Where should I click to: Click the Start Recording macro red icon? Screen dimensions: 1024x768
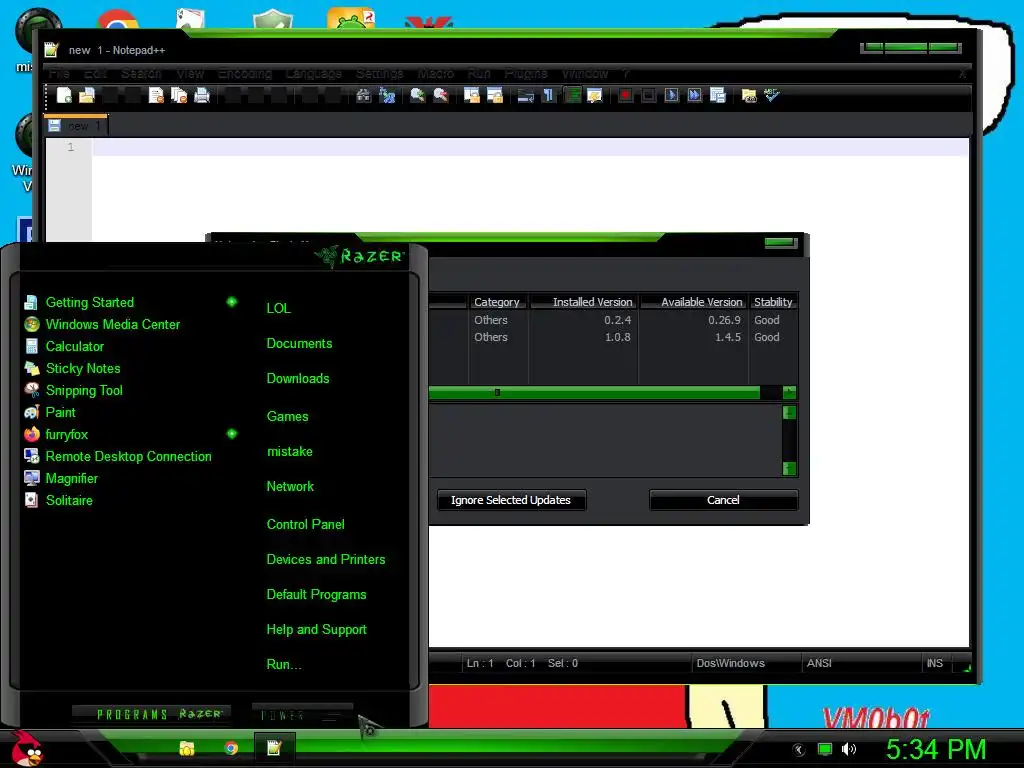(x=625, y=95)
